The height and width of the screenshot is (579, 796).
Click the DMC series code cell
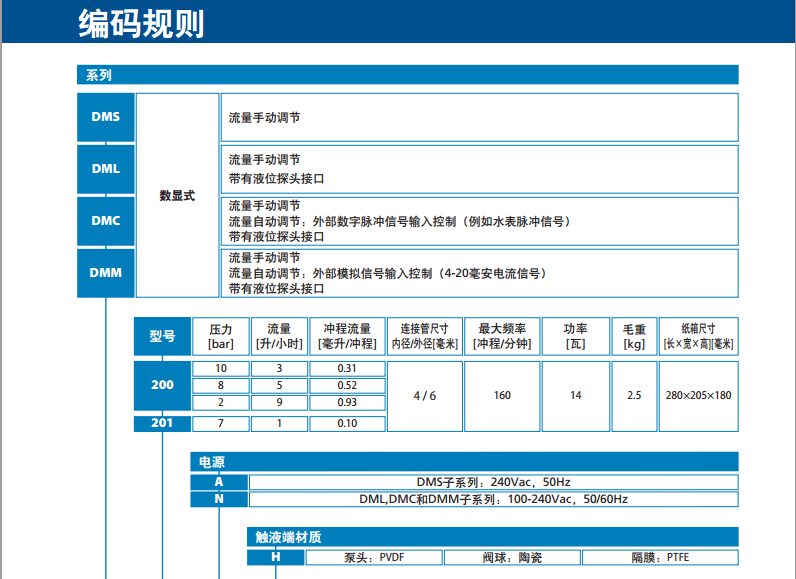[x=105, y=221]
